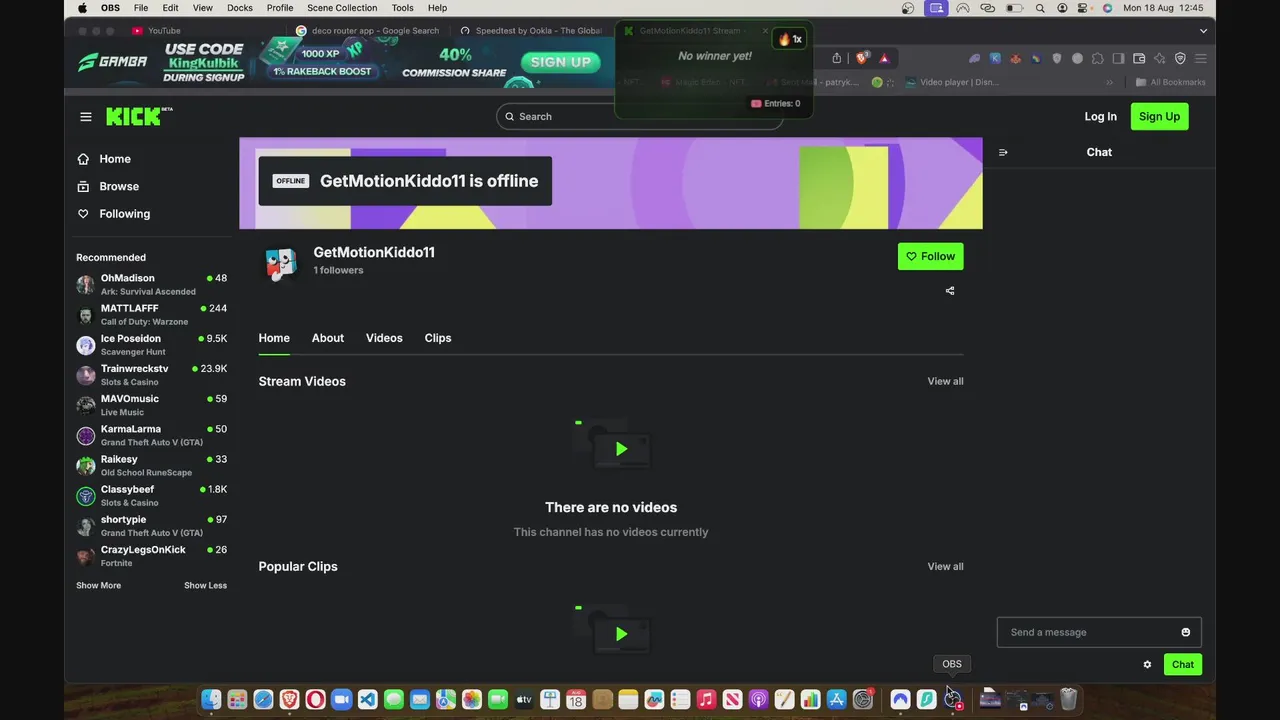Collapse the Chat panel
Viewport: 1280px width, 720px height.
tap(1003, 152)
